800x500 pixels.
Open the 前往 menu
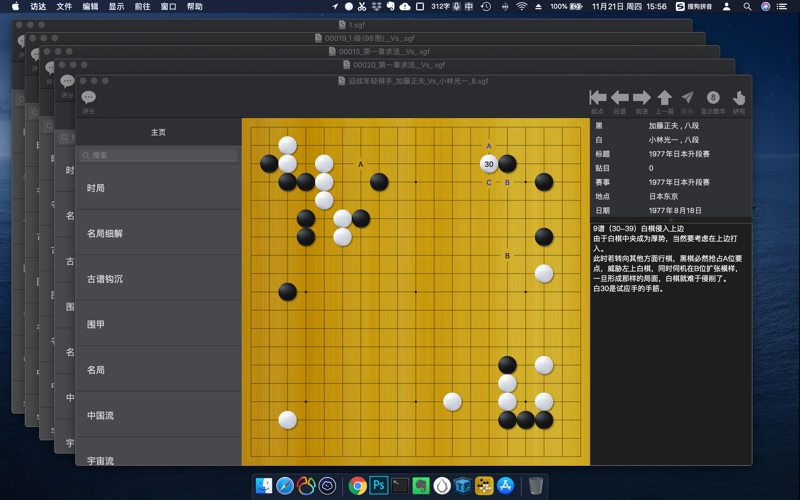pyautogui.click(x=142, y=6)
